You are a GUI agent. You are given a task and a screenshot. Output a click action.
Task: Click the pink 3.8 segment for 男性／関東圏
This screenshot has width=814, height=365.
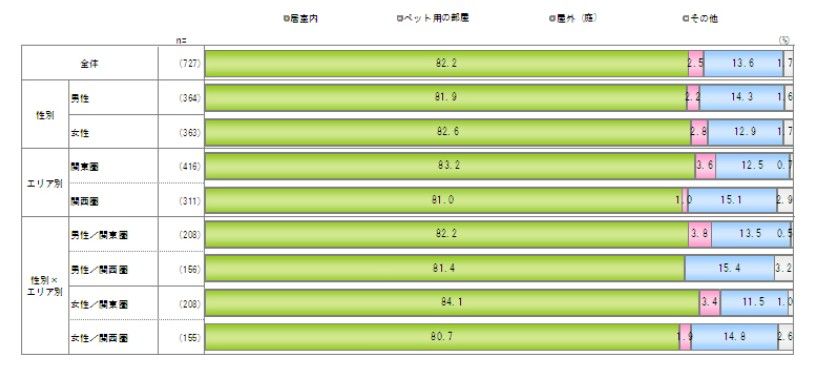(x=700, y=234)
